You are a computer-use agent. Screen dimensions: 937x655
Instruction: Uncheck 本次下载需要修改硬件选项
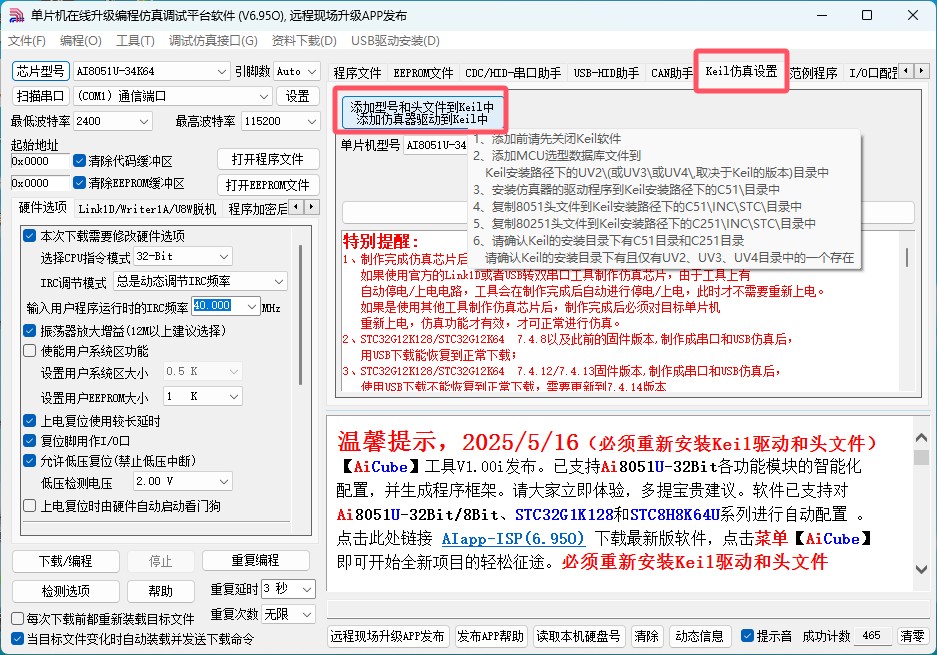(x=29, y=235)
